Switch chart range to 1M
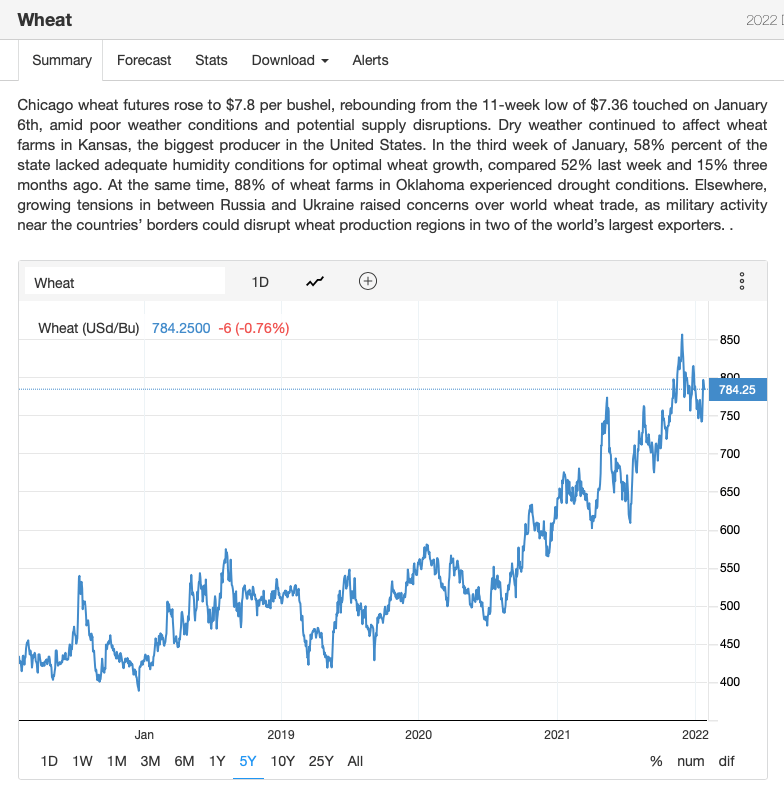Screen dimensions: 784x809 (x=117, y=761)
